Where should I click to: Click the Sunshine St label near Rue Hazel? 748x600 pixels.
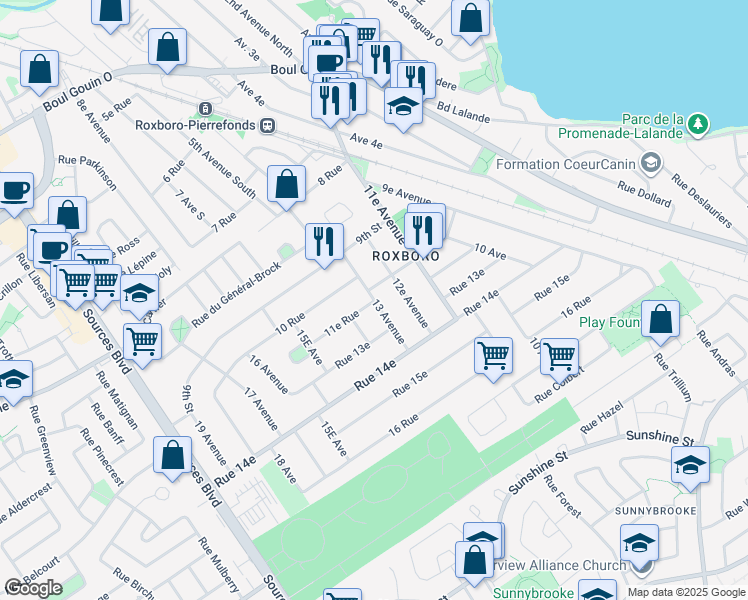pyautogui.click(x=538, y=473)
